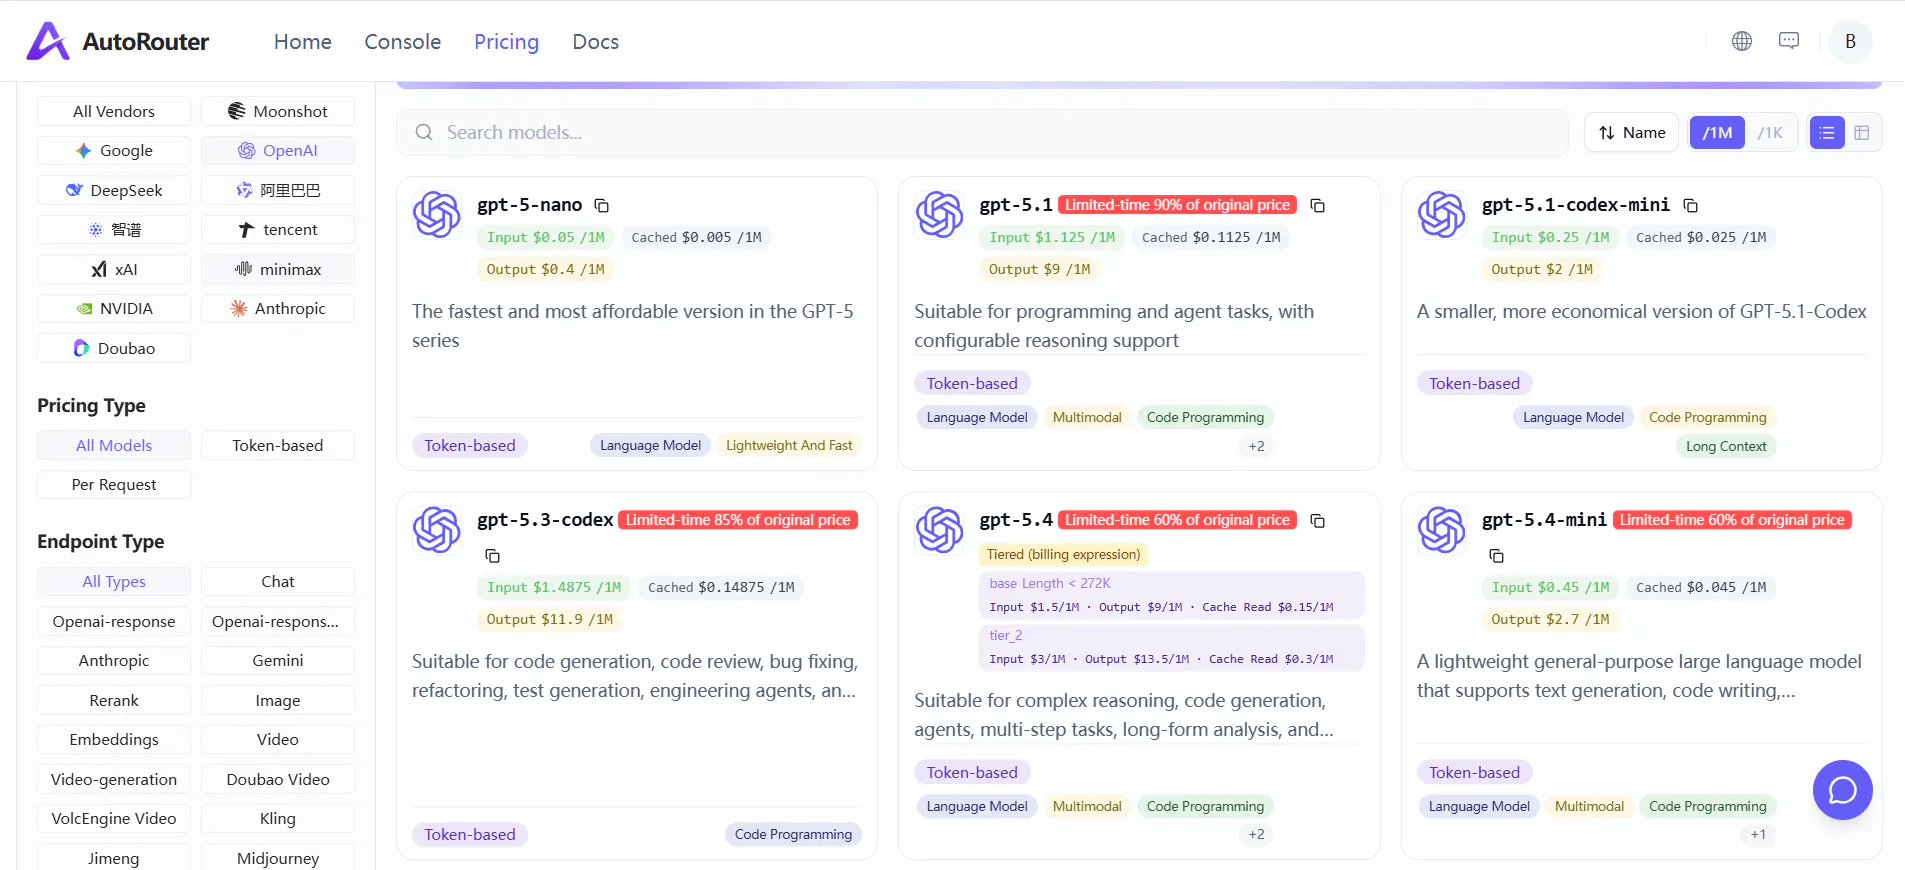Toggle pricing unit to /1M
1905x870 pixels.
pyautogui.click(x=1717, y=133)
